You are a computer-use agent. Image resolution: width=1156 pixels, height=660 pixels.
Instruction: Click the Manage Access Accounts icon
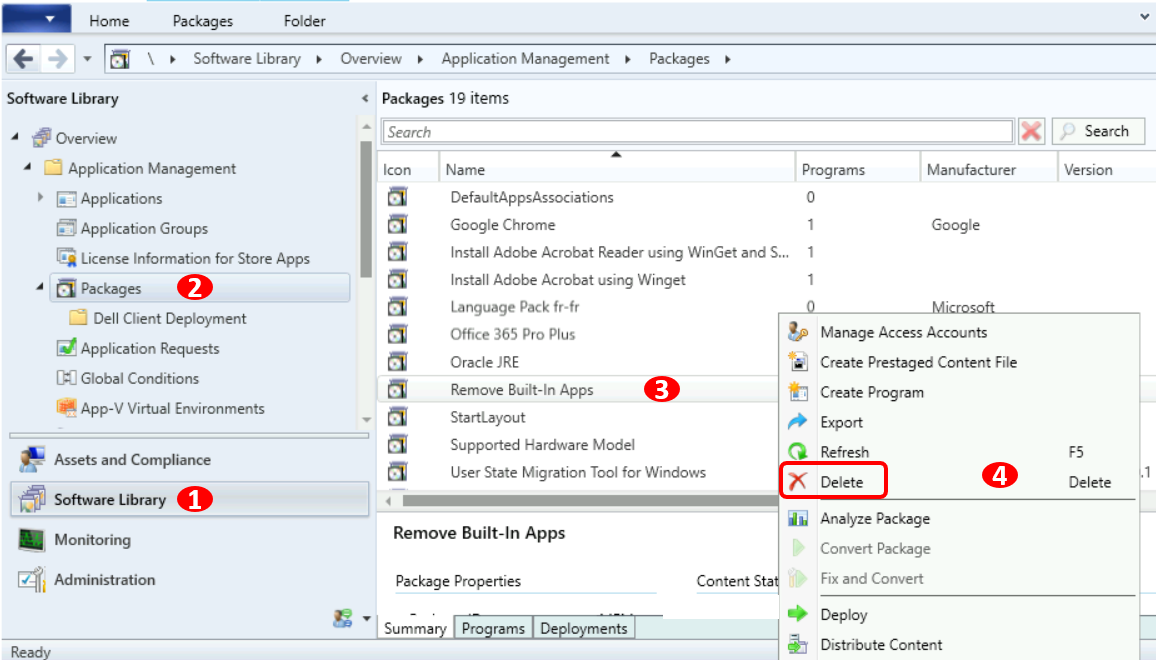click(x=797, y=332)
